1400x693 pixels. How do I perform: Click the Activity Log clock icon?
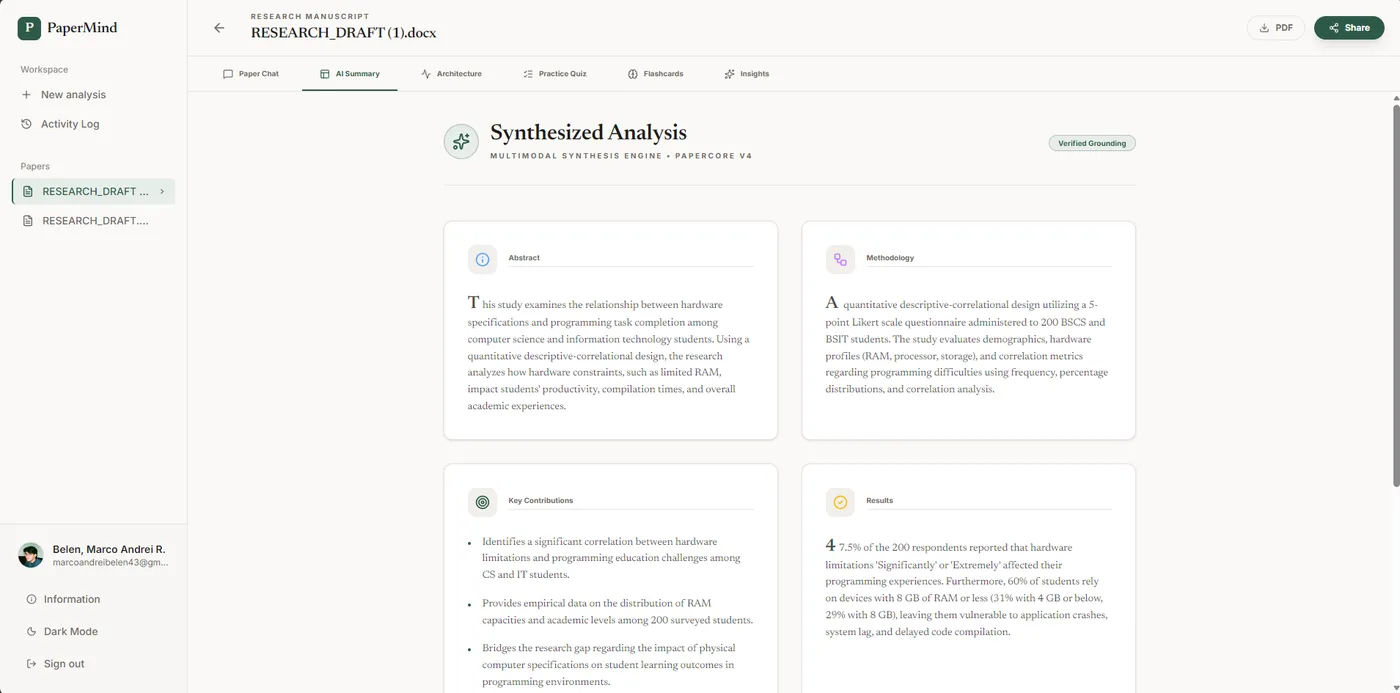click(27, 124)
